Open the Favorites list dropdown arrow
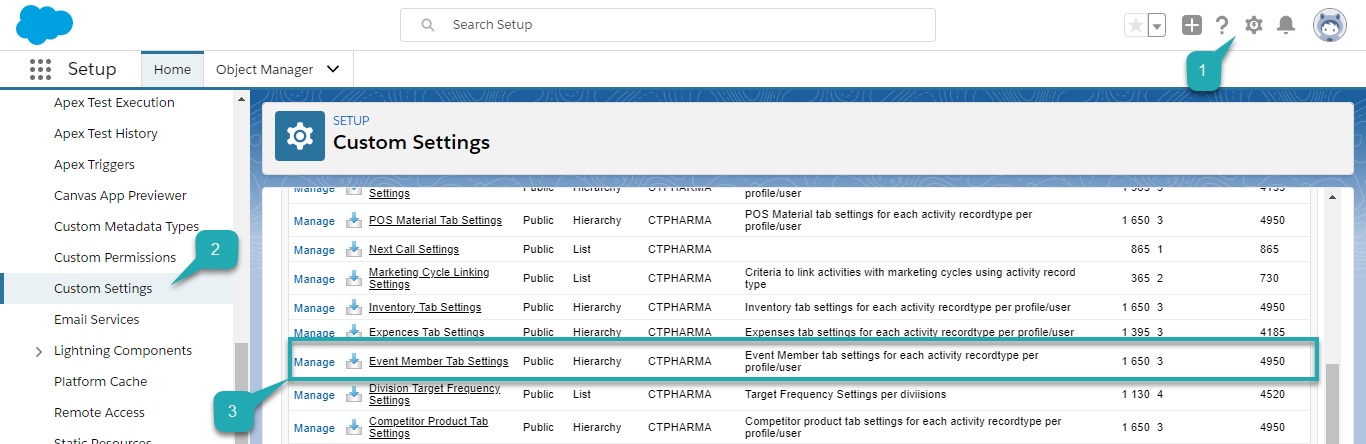Image resolution: width=1366 pixels, height=444 pixels. pyautogui.click(x=1156, y=26)
